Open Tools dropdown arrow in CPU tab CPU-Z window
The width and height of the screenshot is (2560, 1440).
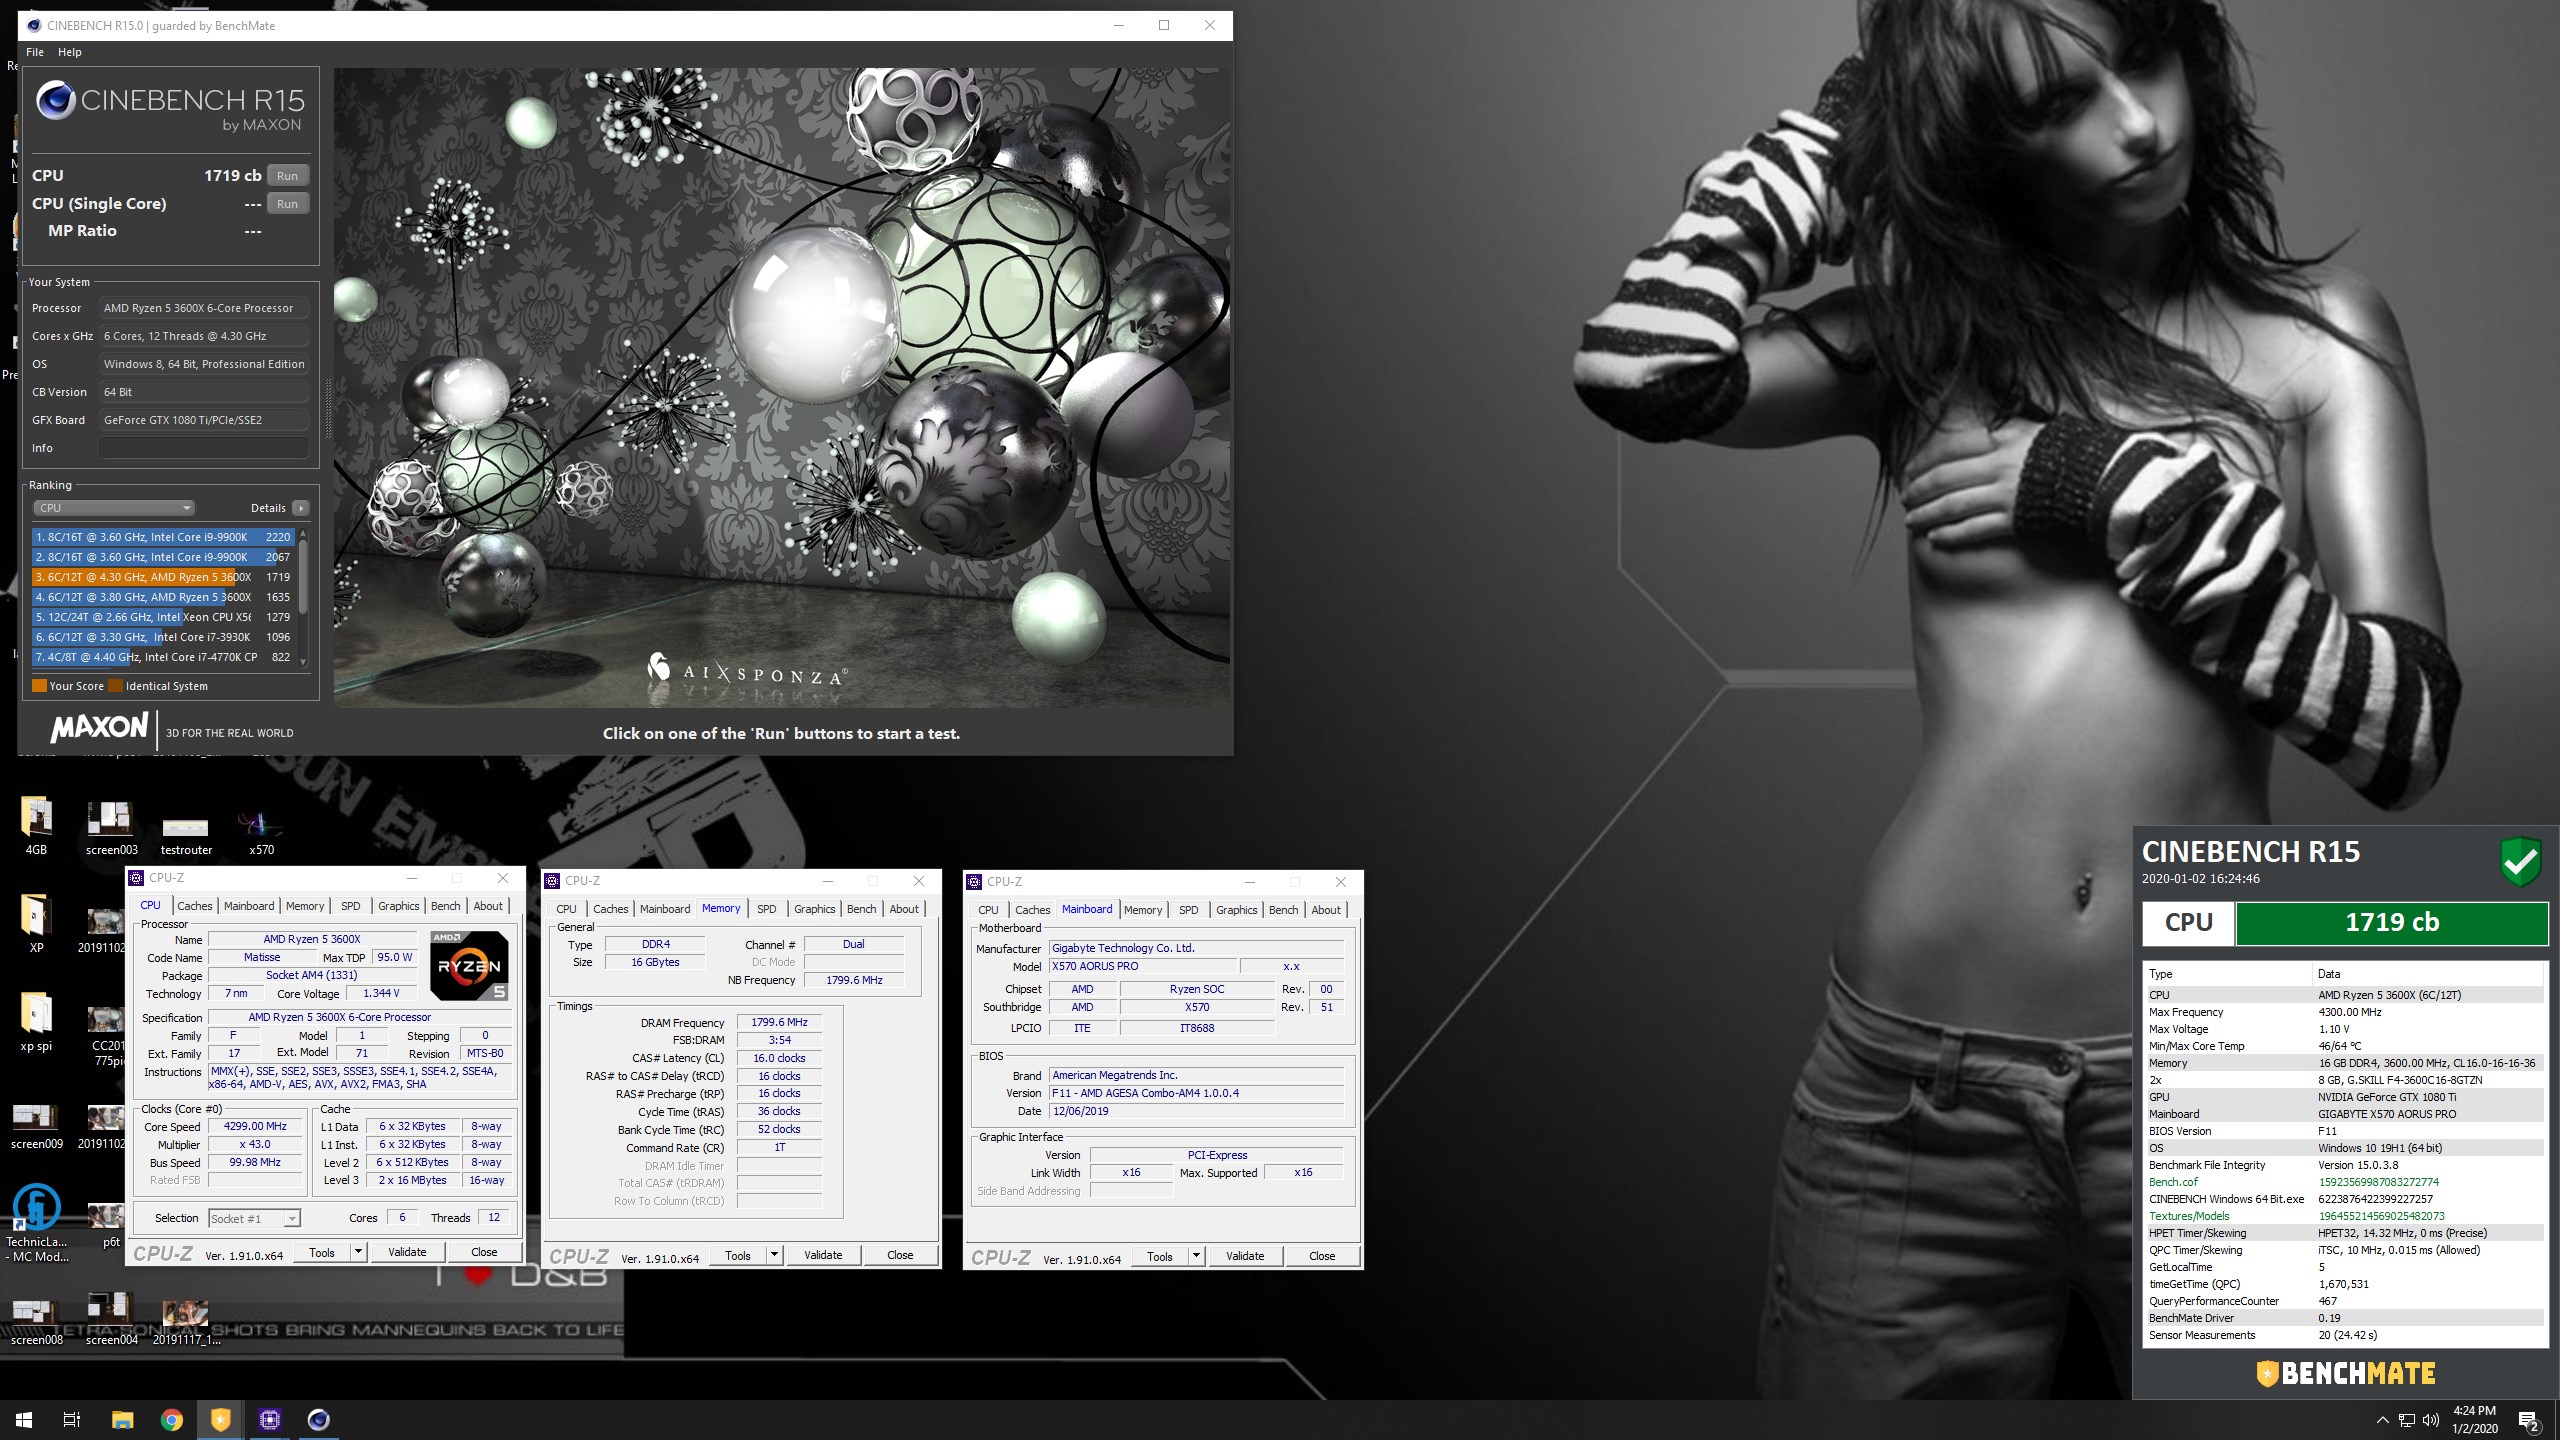(358, 1252)
